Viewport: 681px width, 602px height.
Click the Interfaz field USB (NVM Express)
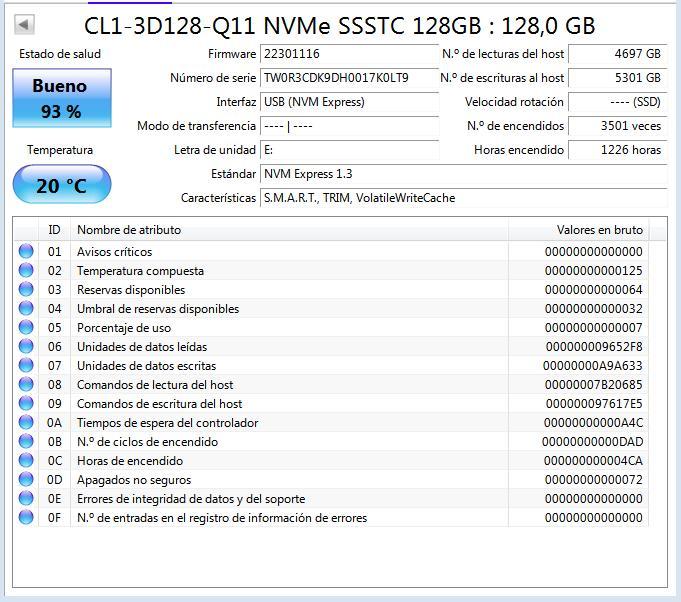point(349,102)
